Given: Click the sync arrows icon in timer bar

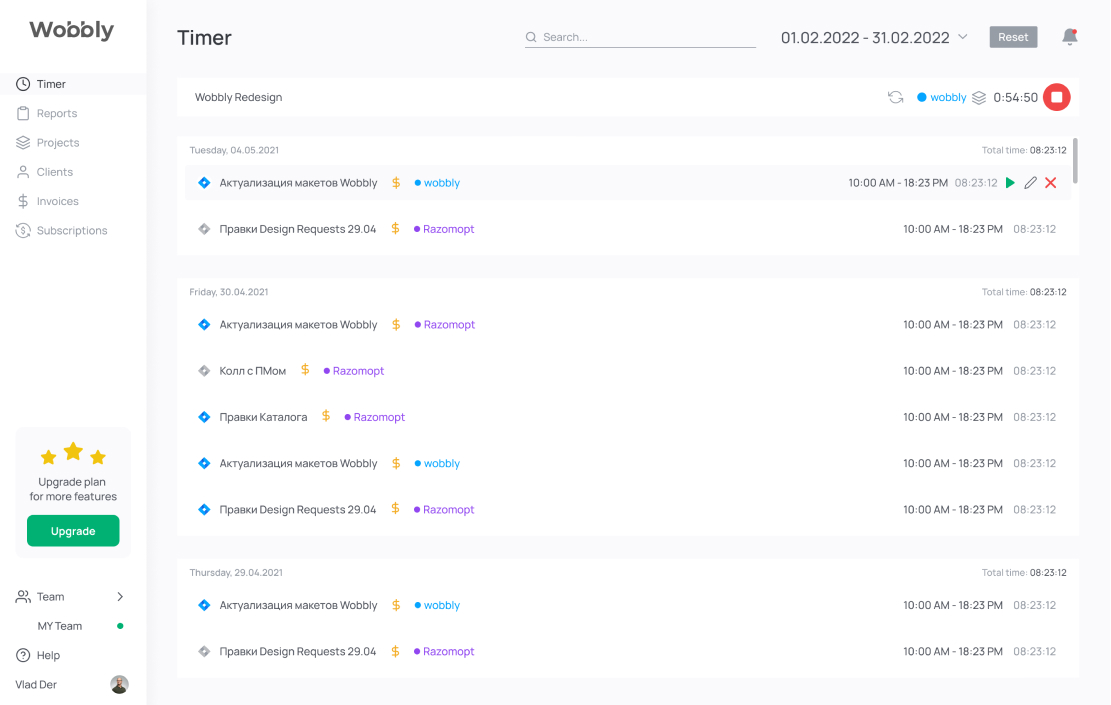Looking at the screenshot, I should [x=896, y=97].
